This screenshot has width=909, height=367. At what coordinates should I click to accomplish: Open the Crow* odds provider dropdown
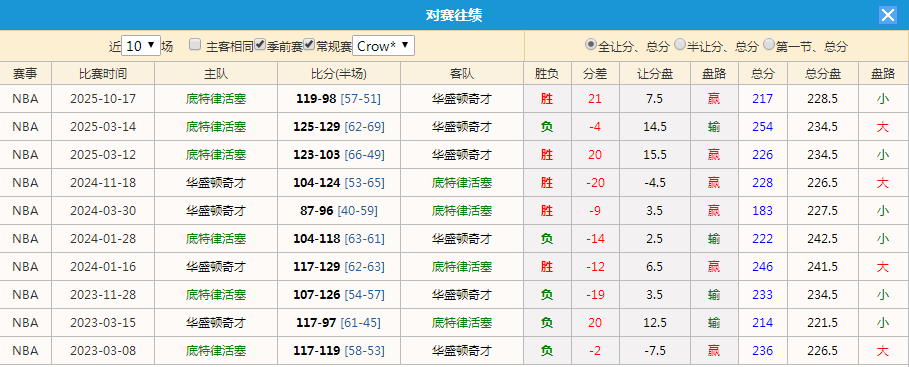tap(384, 46)
